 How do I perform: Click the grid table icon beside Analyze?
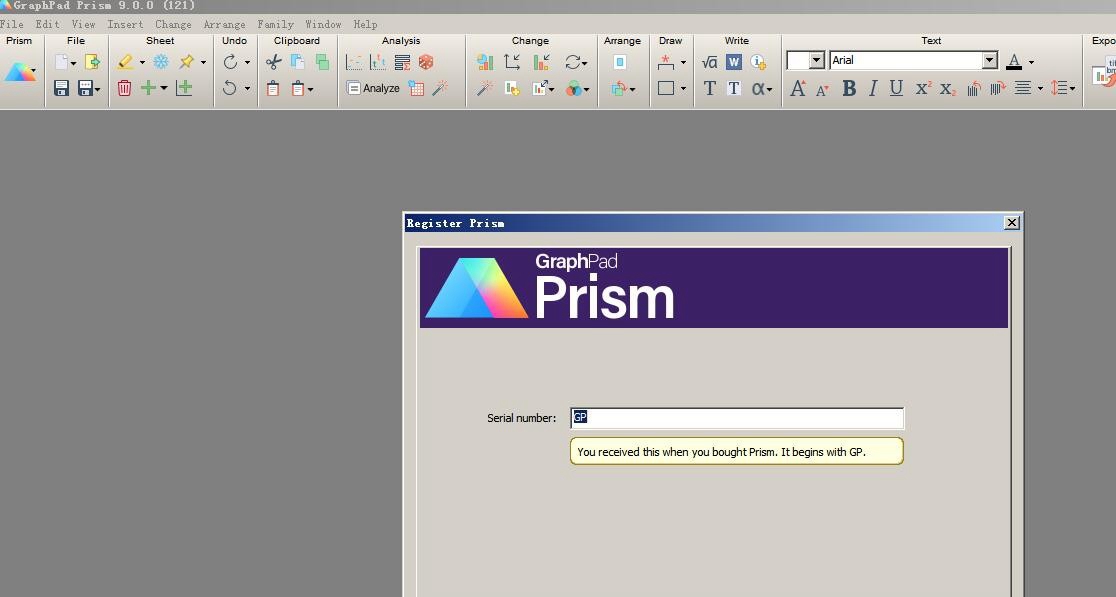[x=416, y=88]
